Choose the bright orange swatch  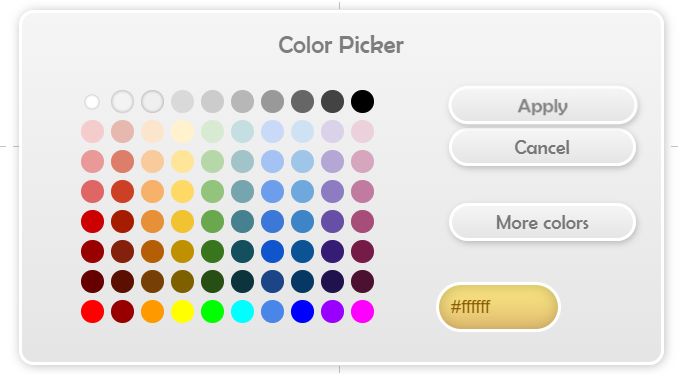[152, 311]
